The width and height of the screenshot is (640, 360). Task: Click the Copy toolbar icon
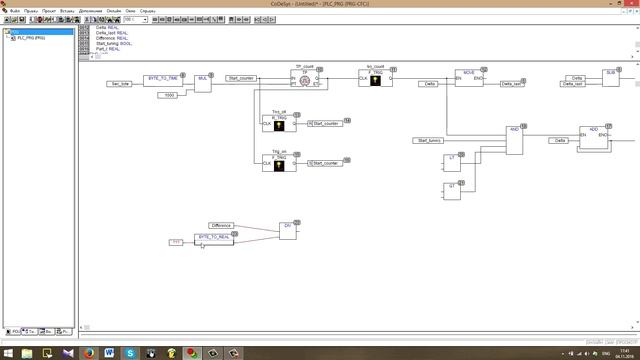[94, 20]
